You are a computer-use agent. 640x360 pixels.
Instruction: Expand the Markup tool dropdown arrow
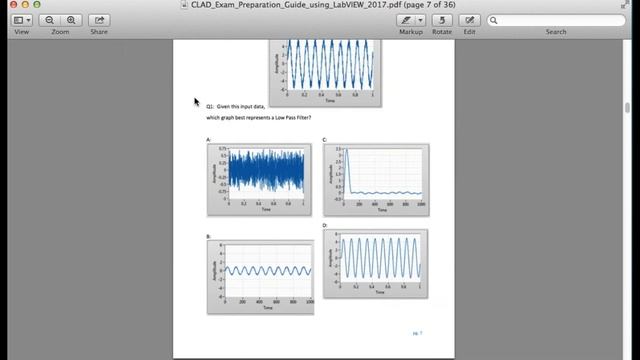[420, 20]
